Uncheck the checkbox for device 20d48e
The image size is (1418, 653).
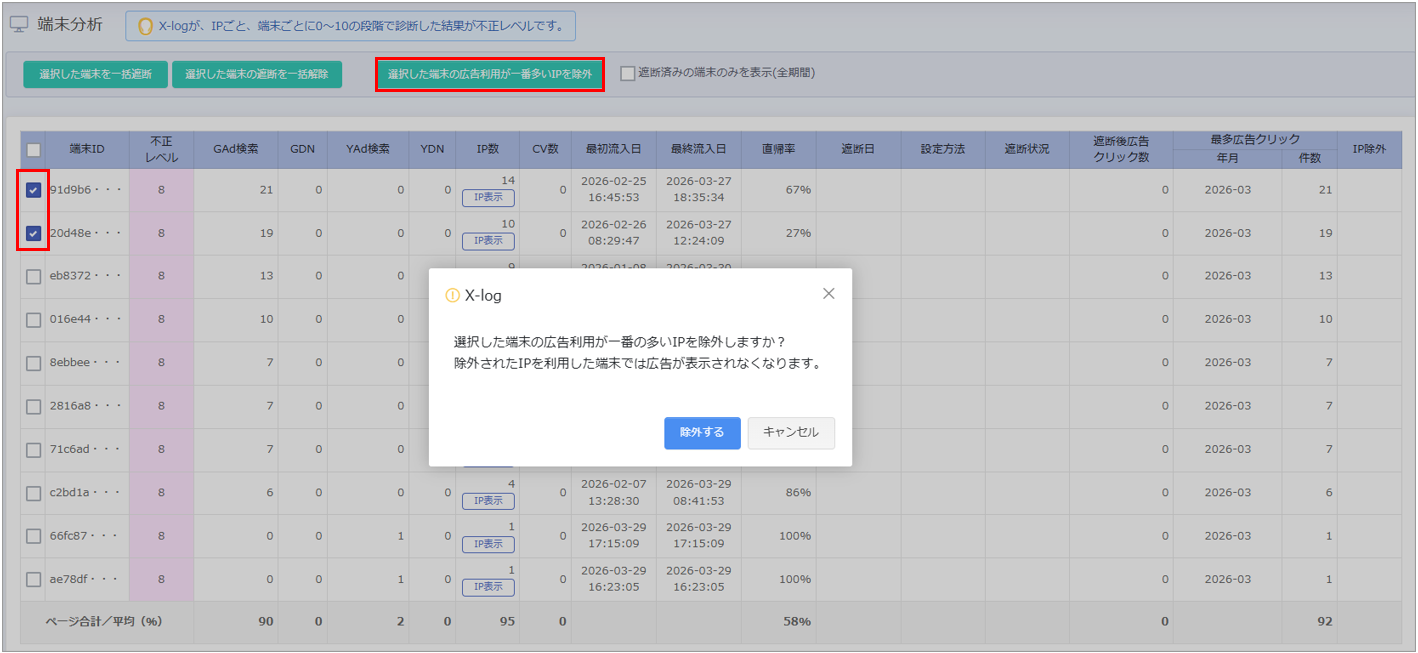click(33, 233)
